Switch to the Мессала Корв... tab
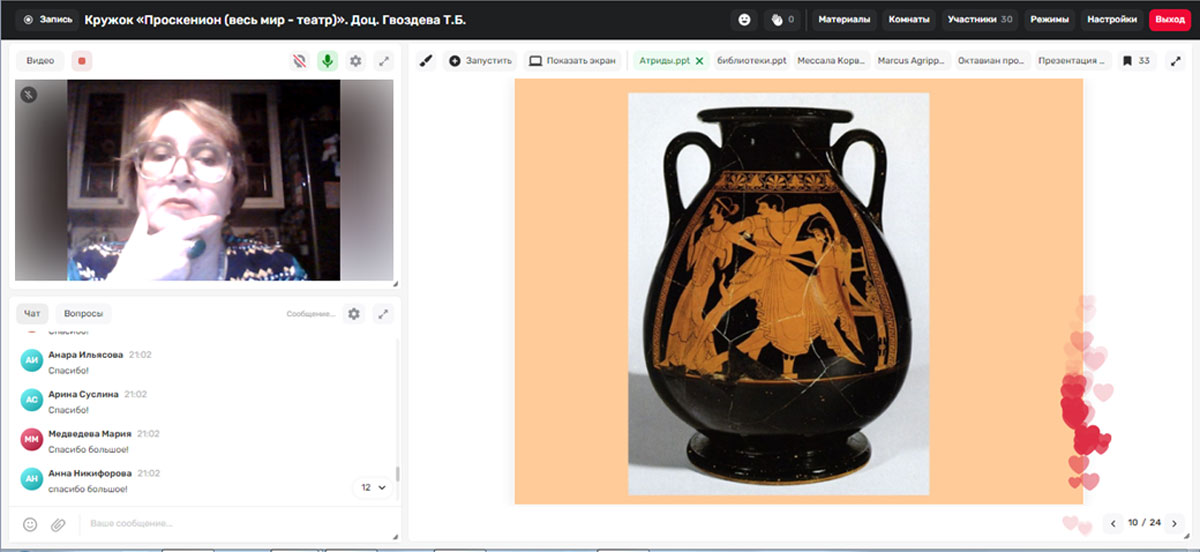The height and width of the screenshot is (552, 1200). coord(832,61)
